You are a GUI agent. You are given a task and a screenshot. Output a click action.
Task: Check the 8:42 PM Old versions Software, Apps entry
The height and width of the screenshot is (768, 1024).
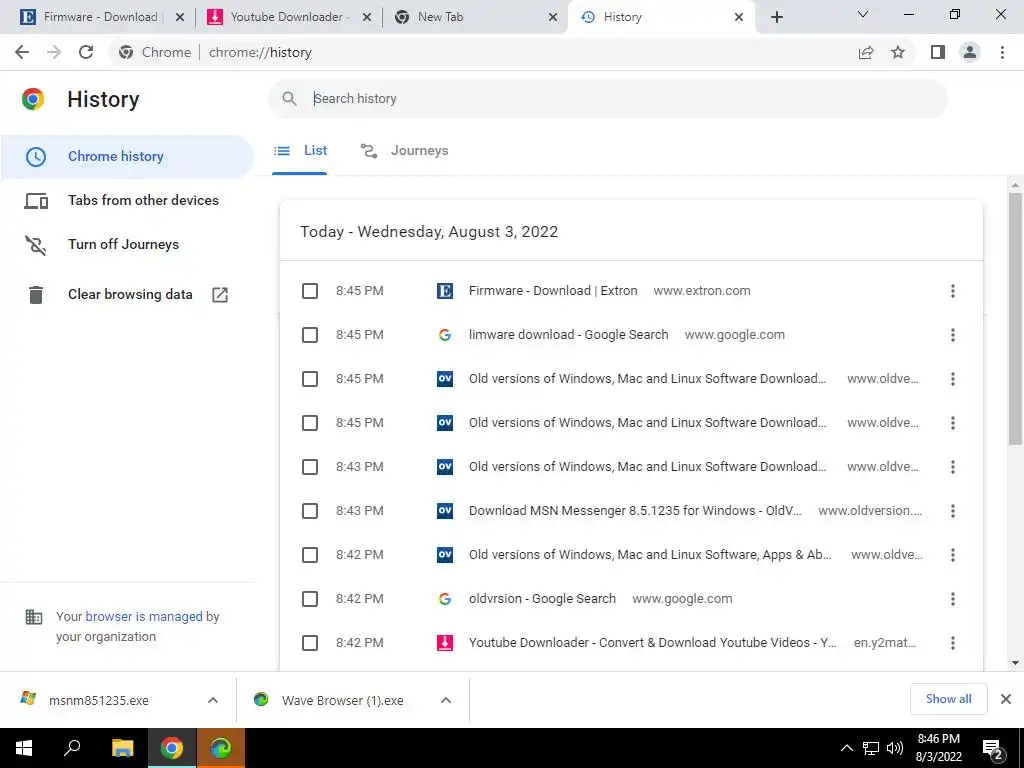coord(310,555)
